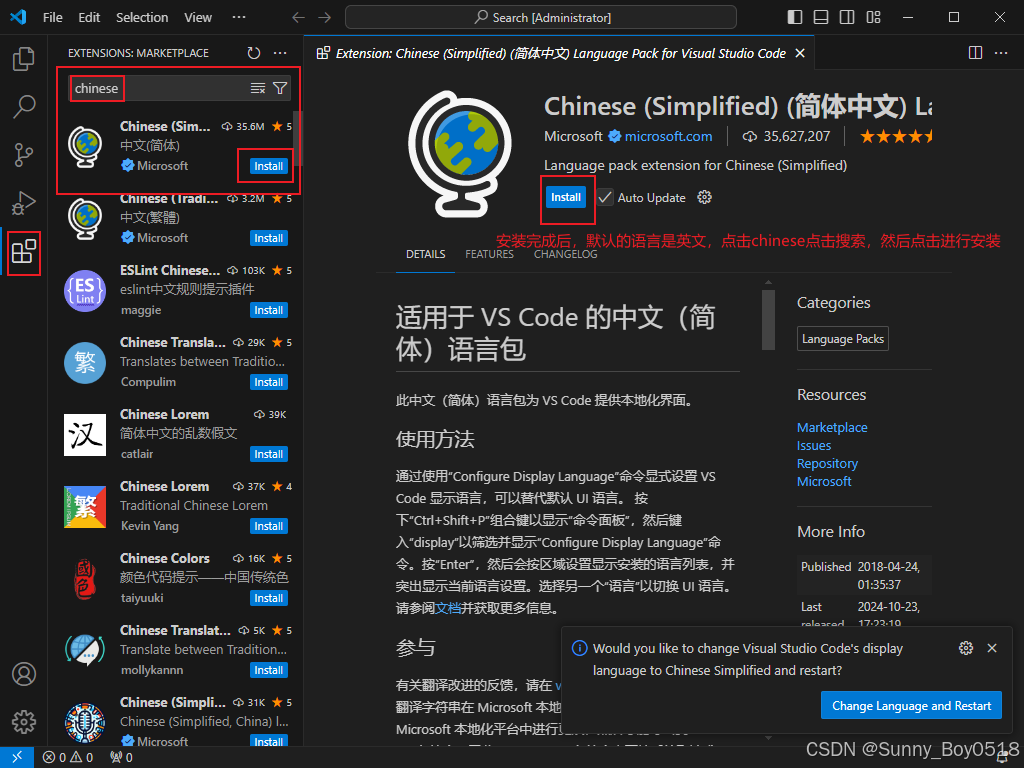
Task: Install Chinese (Simplified) from the list
Action: 268,166
